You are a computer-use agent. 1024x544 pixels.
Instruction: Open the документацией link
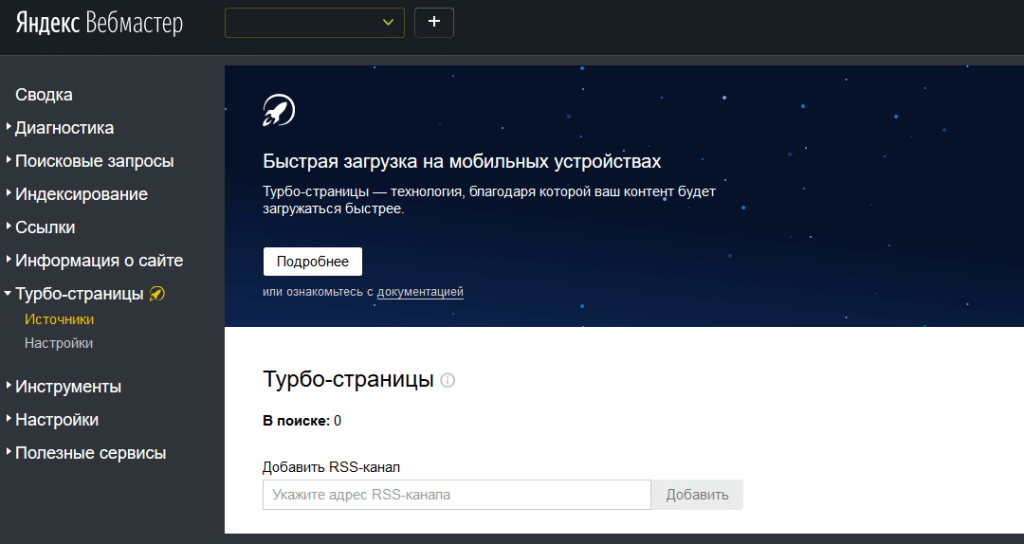click(420, 292)
